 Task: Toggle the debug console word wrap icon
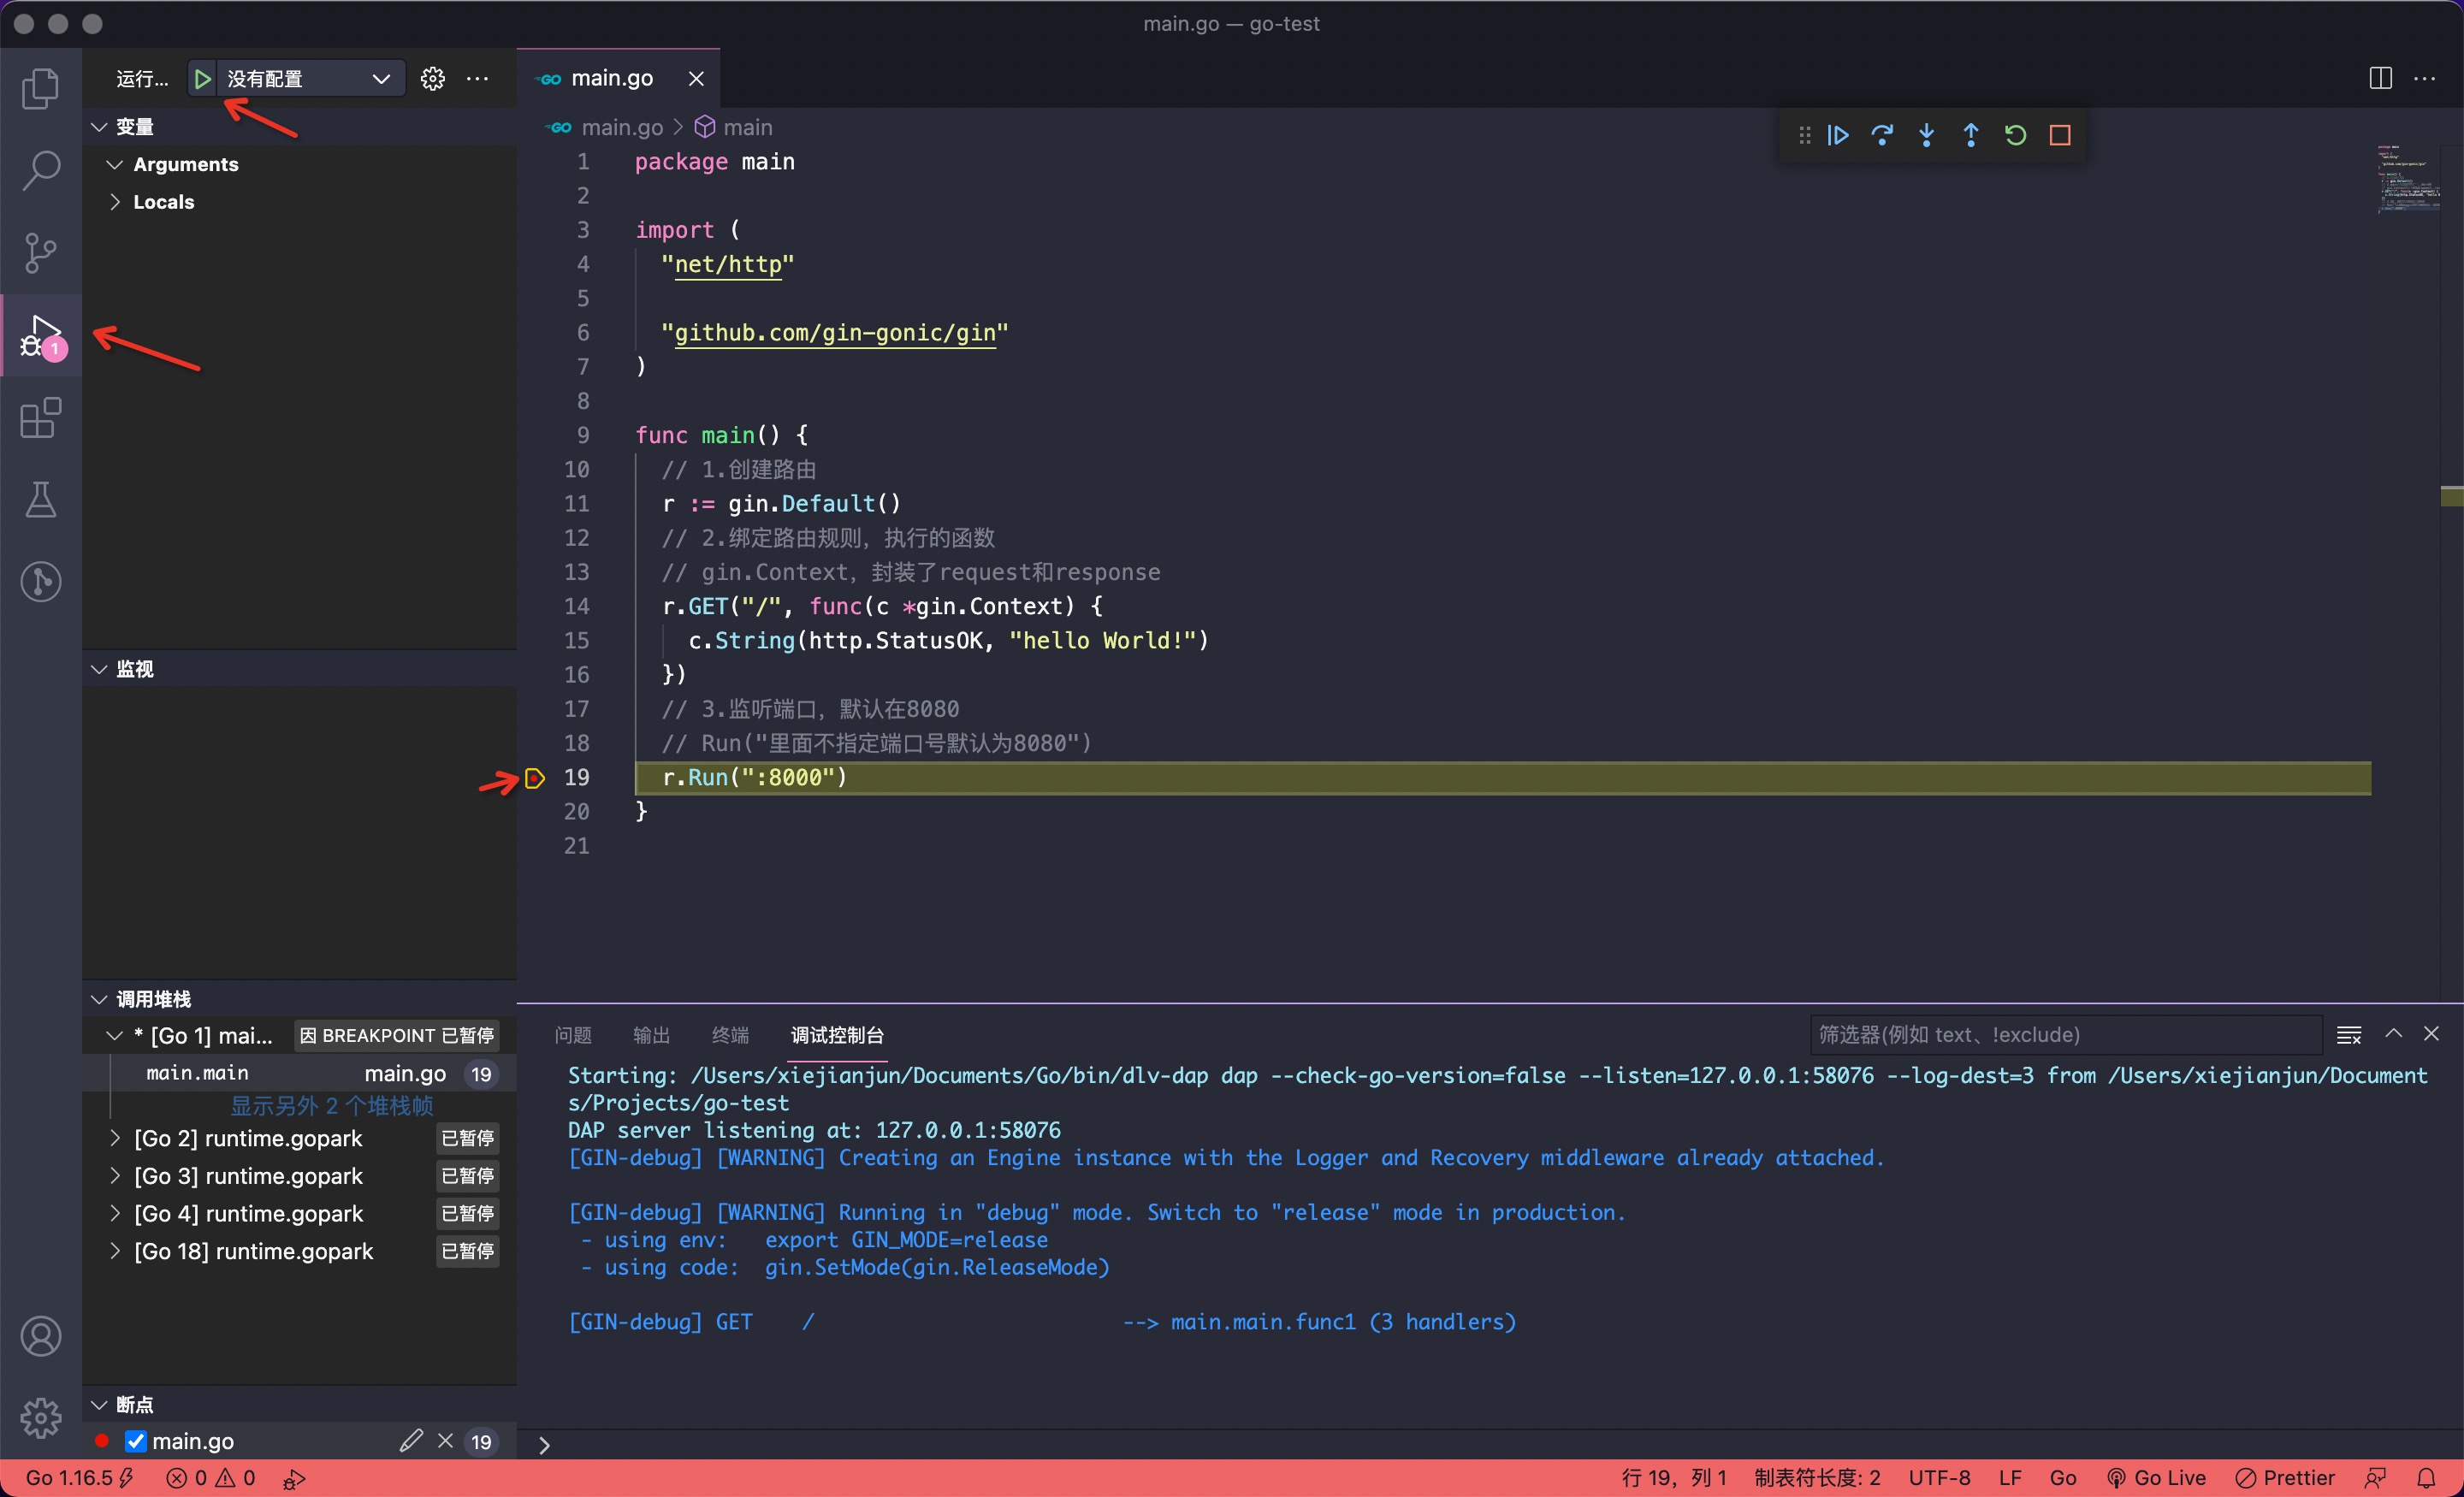tap(2348, 1035)
